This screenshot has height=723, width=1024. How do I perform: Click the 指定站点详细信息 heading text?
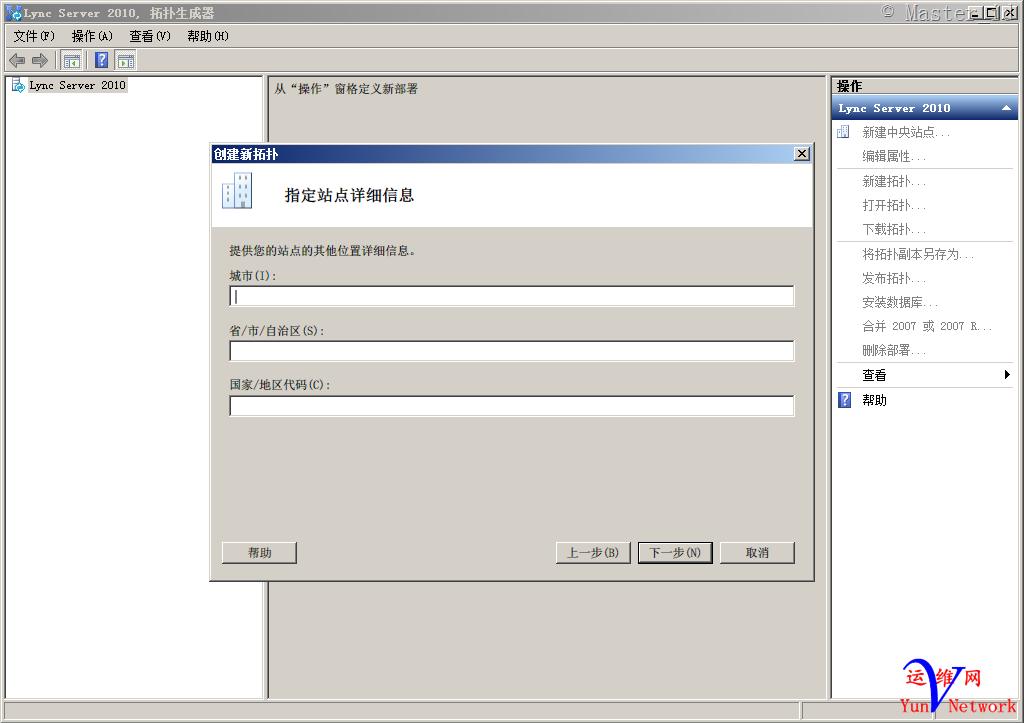(349, 195)
